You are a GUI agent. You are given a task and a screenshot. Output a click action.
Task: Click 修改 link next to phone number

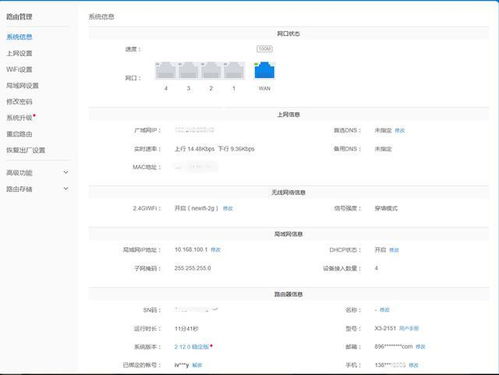pyautogui.click(x=413, y=365)
